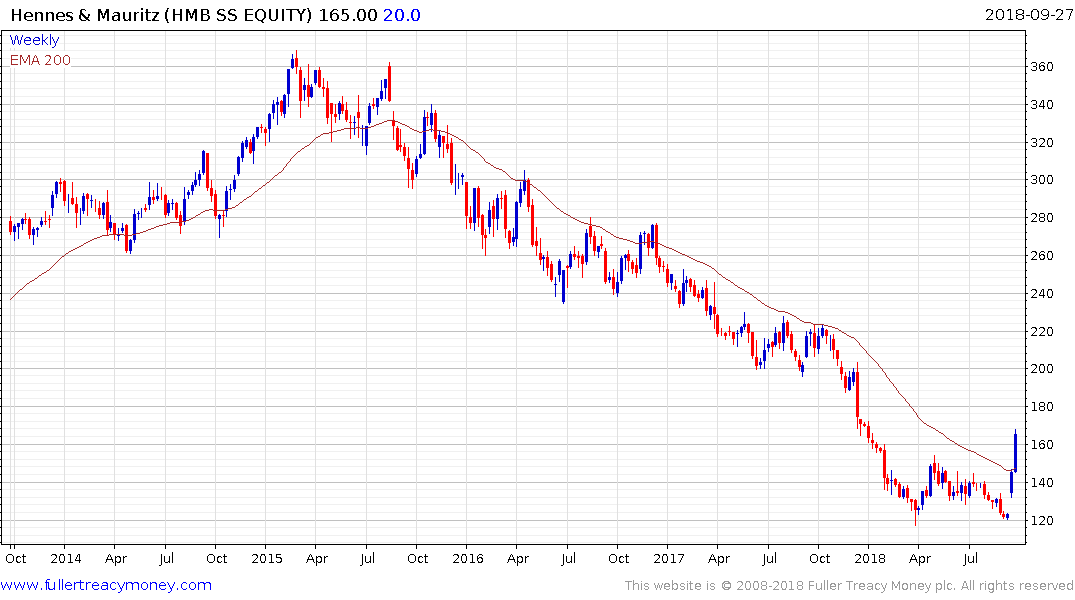Open the www.fullertreacymoney.com link
This screenshot has width=1075, height=600.
point(106,585)
